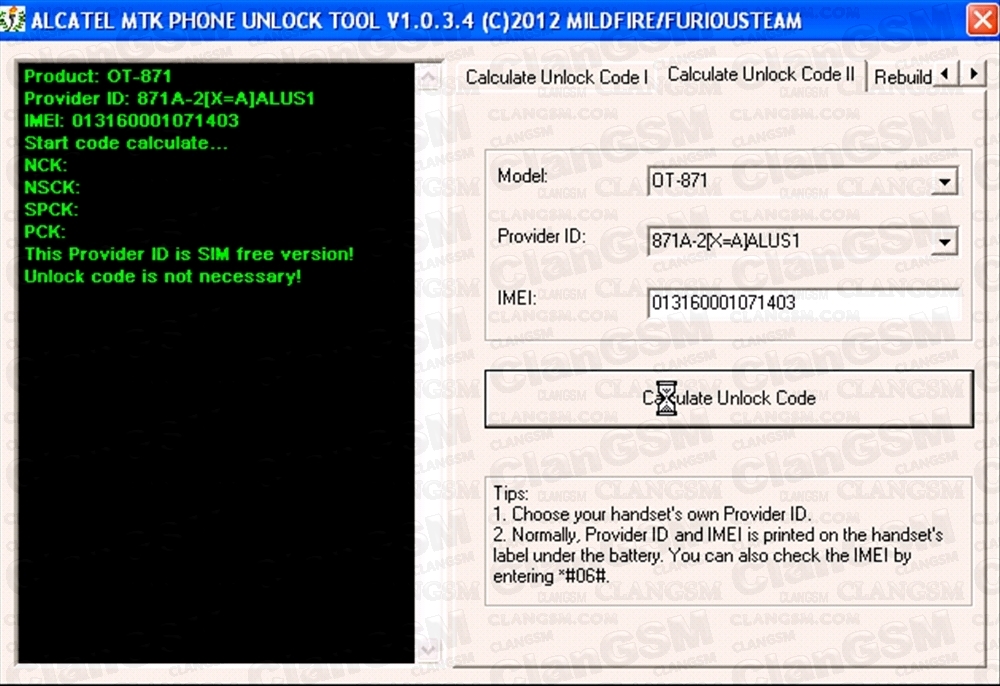Click the 'Start code calculate...' log line
The height and width of the screenshot is (686, 1000).
(x=126, y=143)
